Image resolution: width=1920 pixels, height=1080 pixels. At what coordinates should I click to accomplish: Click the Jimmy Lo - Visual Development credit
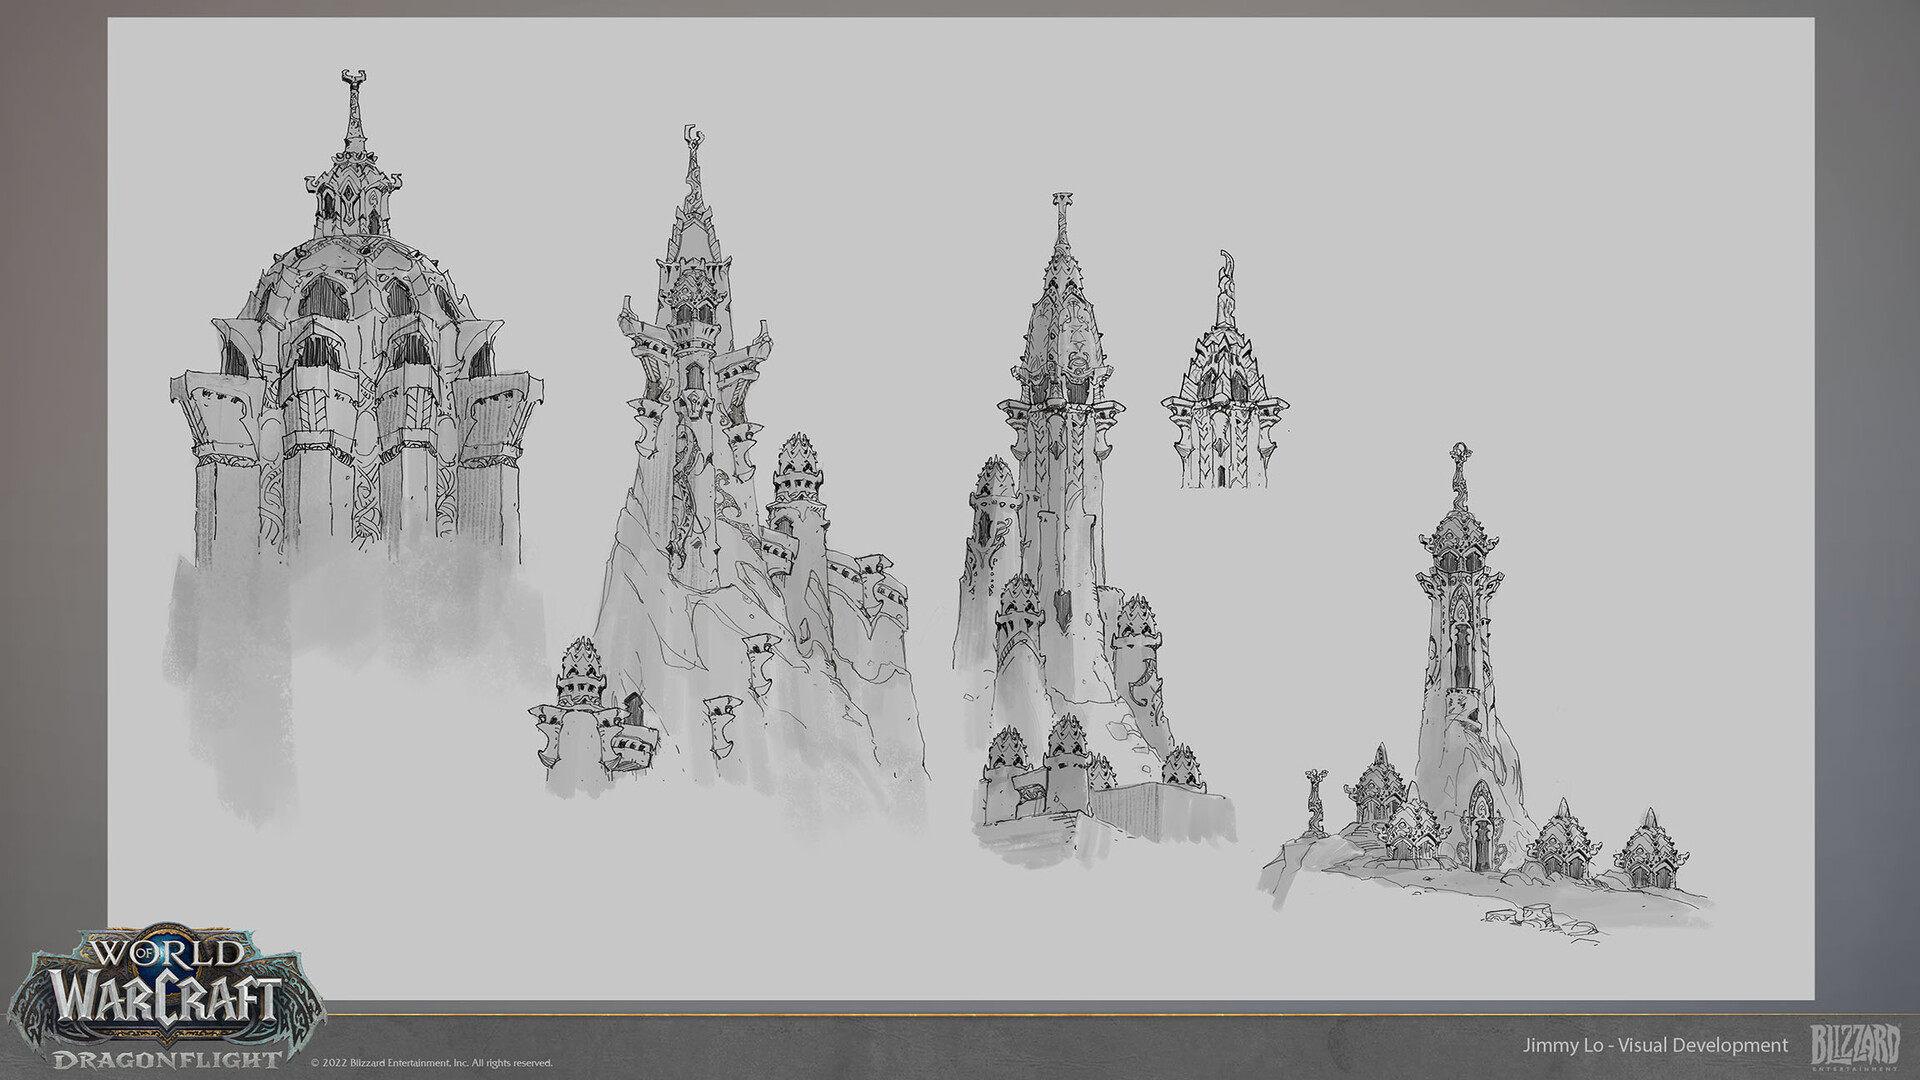pos(1654,1045)
